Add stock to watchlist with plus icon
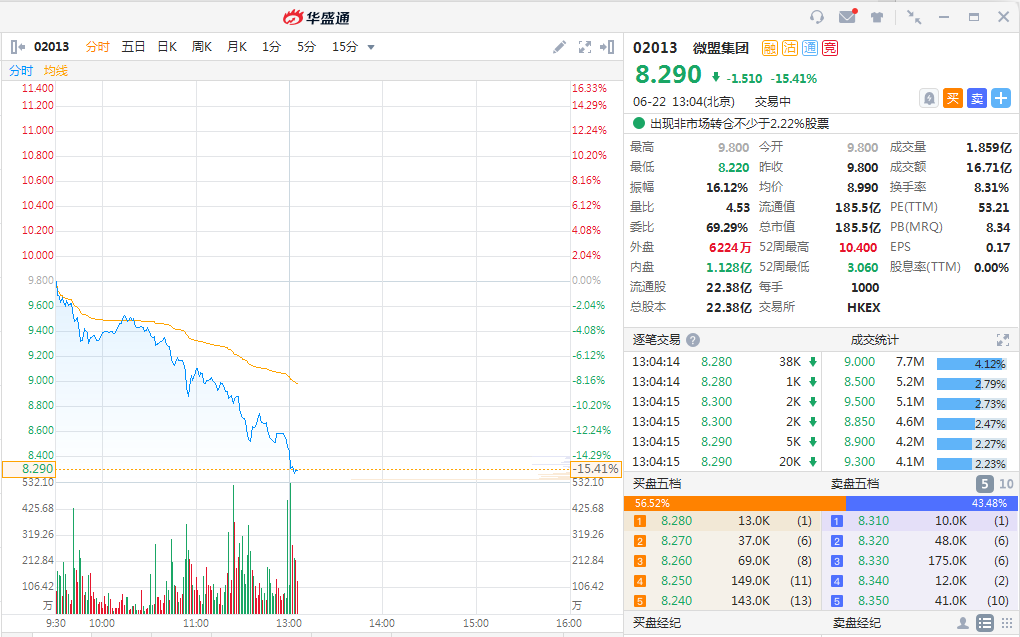Screen dimensions: 1020x637 pyautogui.click(x=1001, y=98)
